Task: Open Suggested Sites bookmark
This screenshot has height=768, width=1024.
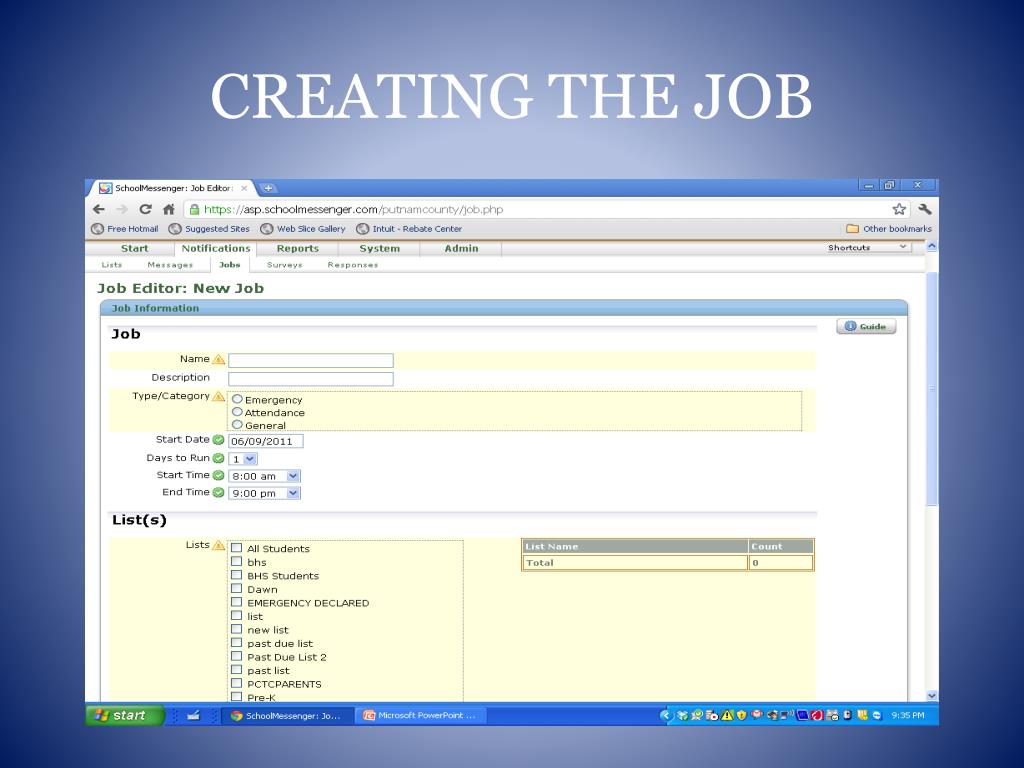Action: click(x=209, y=229)
